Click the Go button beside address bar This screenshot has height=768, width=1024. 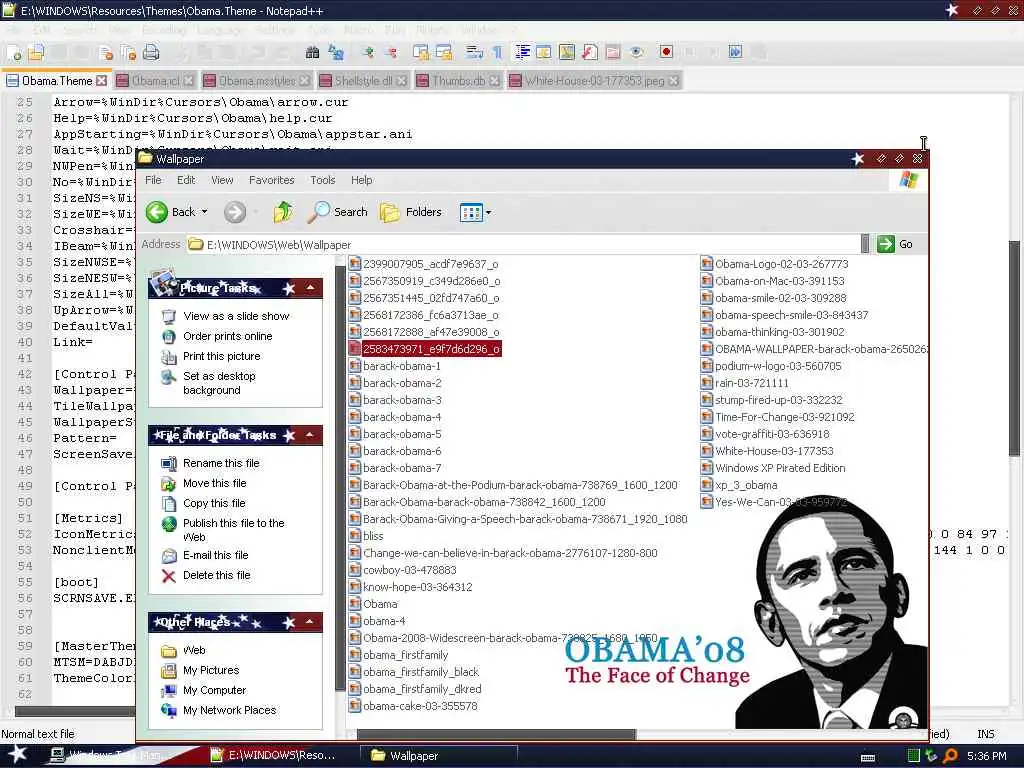tap(895, 244)
